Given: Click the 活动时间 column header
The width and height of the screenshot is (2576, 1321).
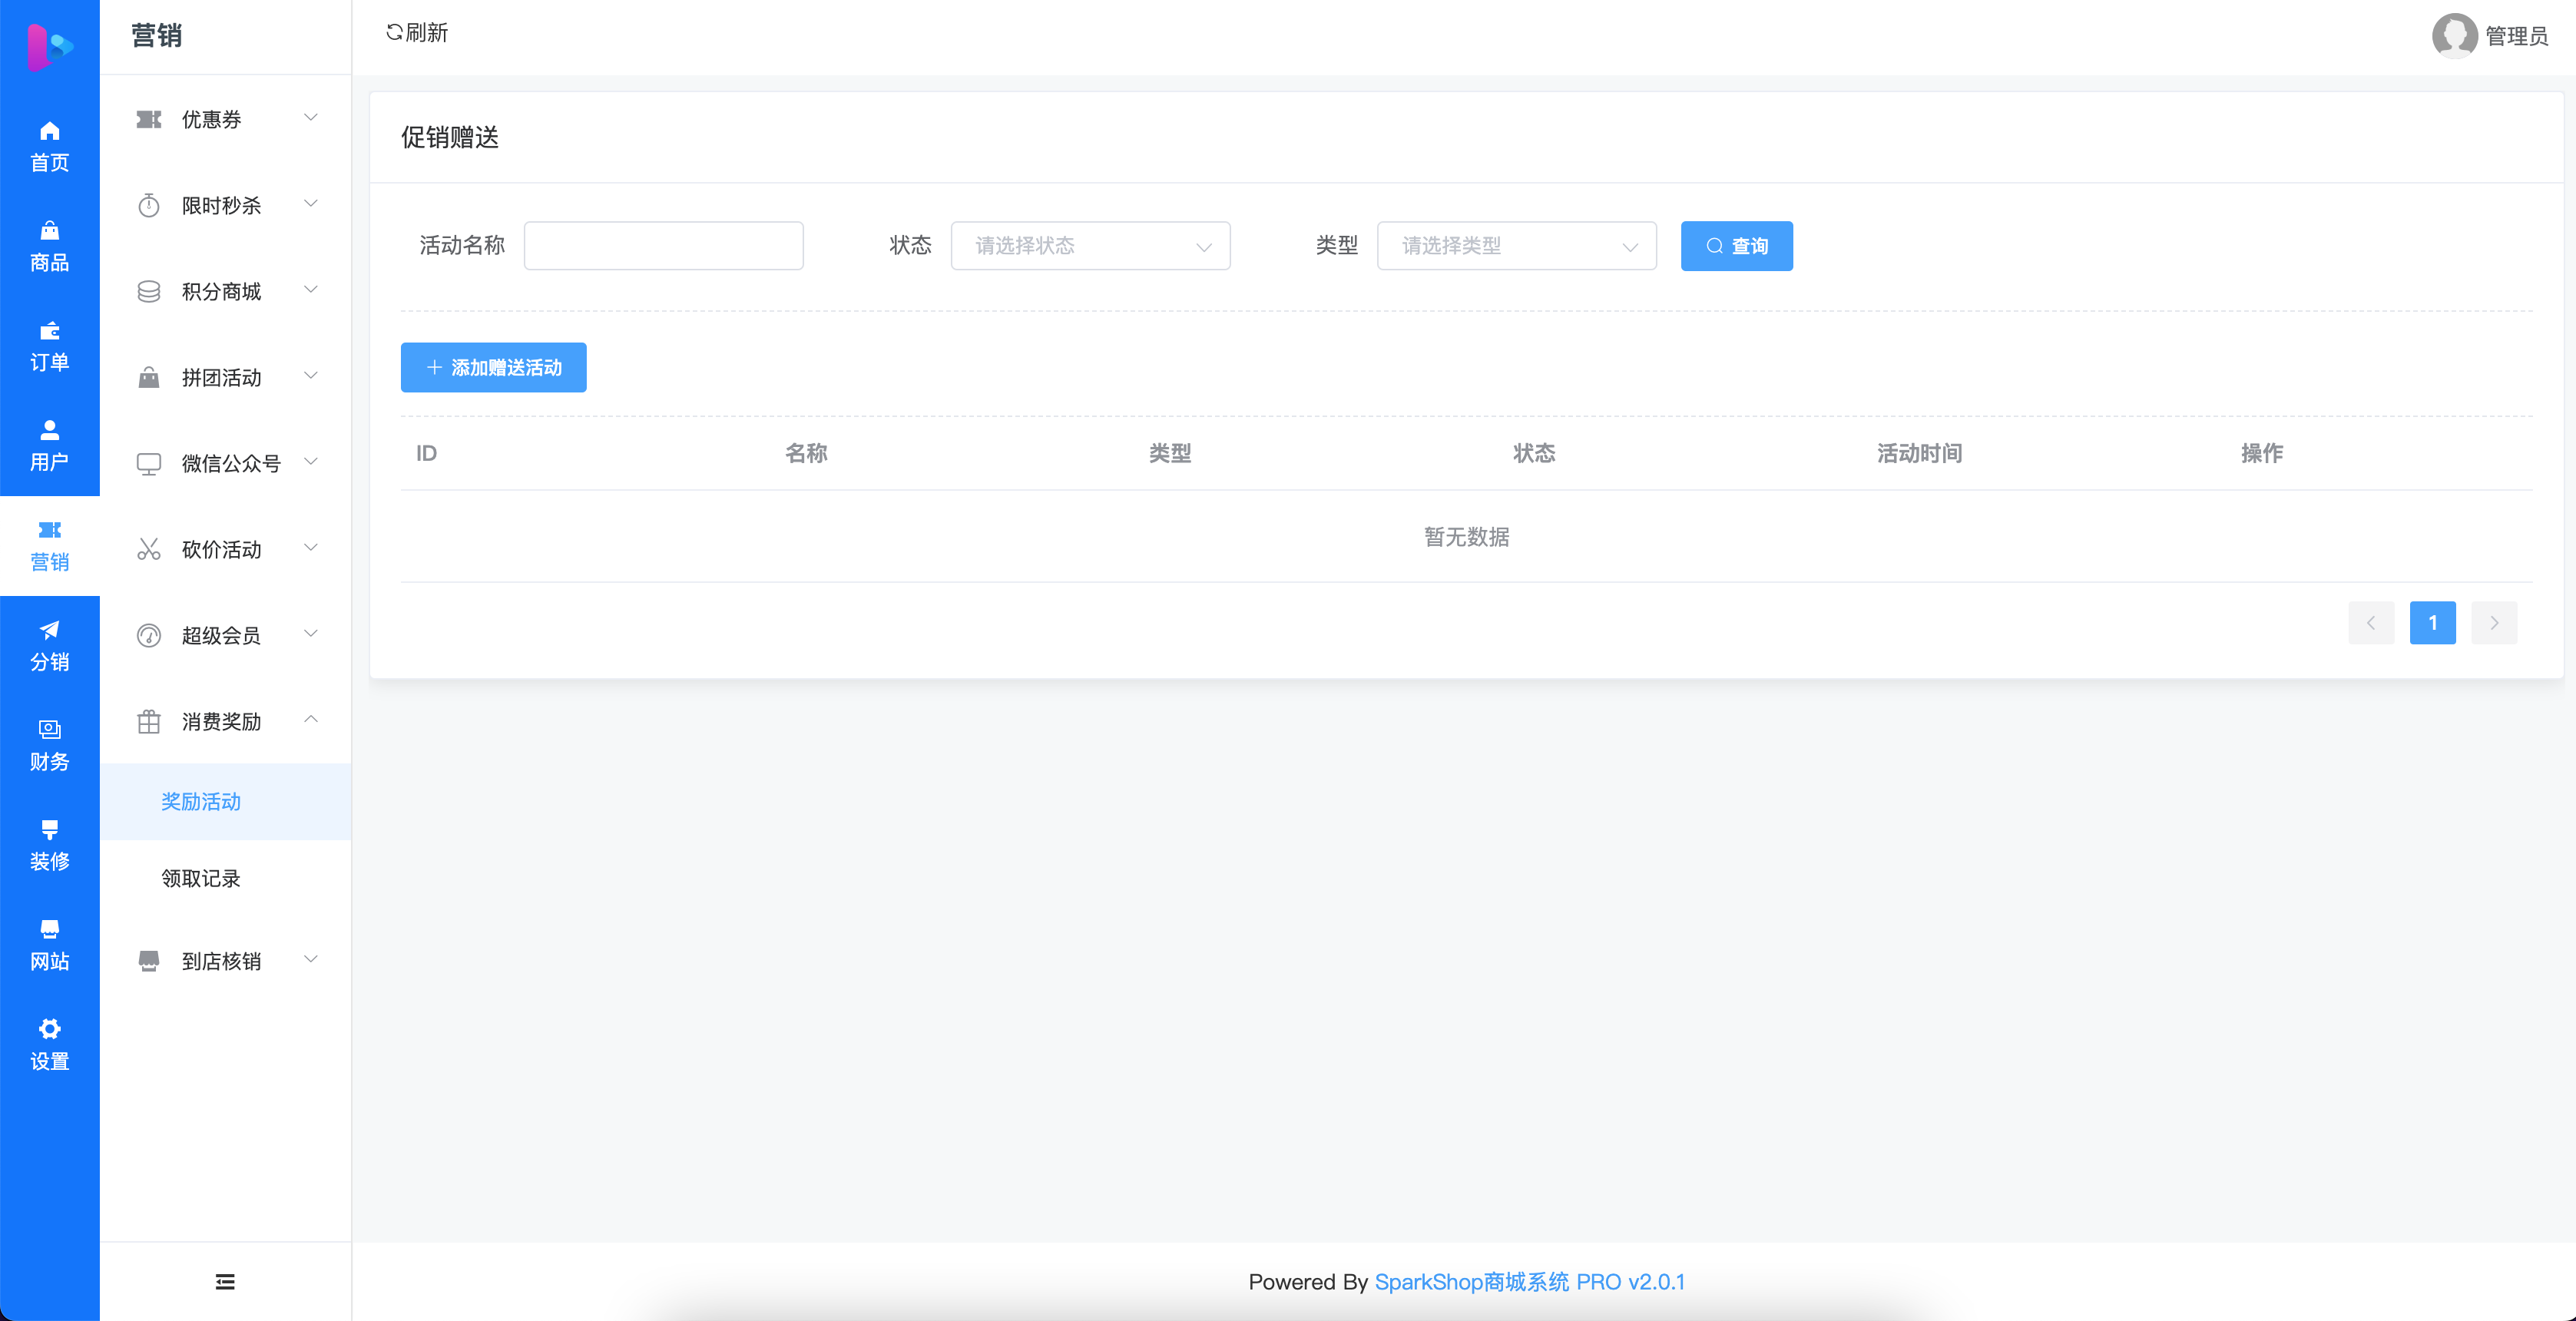Looking at the screenshot, I should pyautogui.click(x=1919, y=454).
